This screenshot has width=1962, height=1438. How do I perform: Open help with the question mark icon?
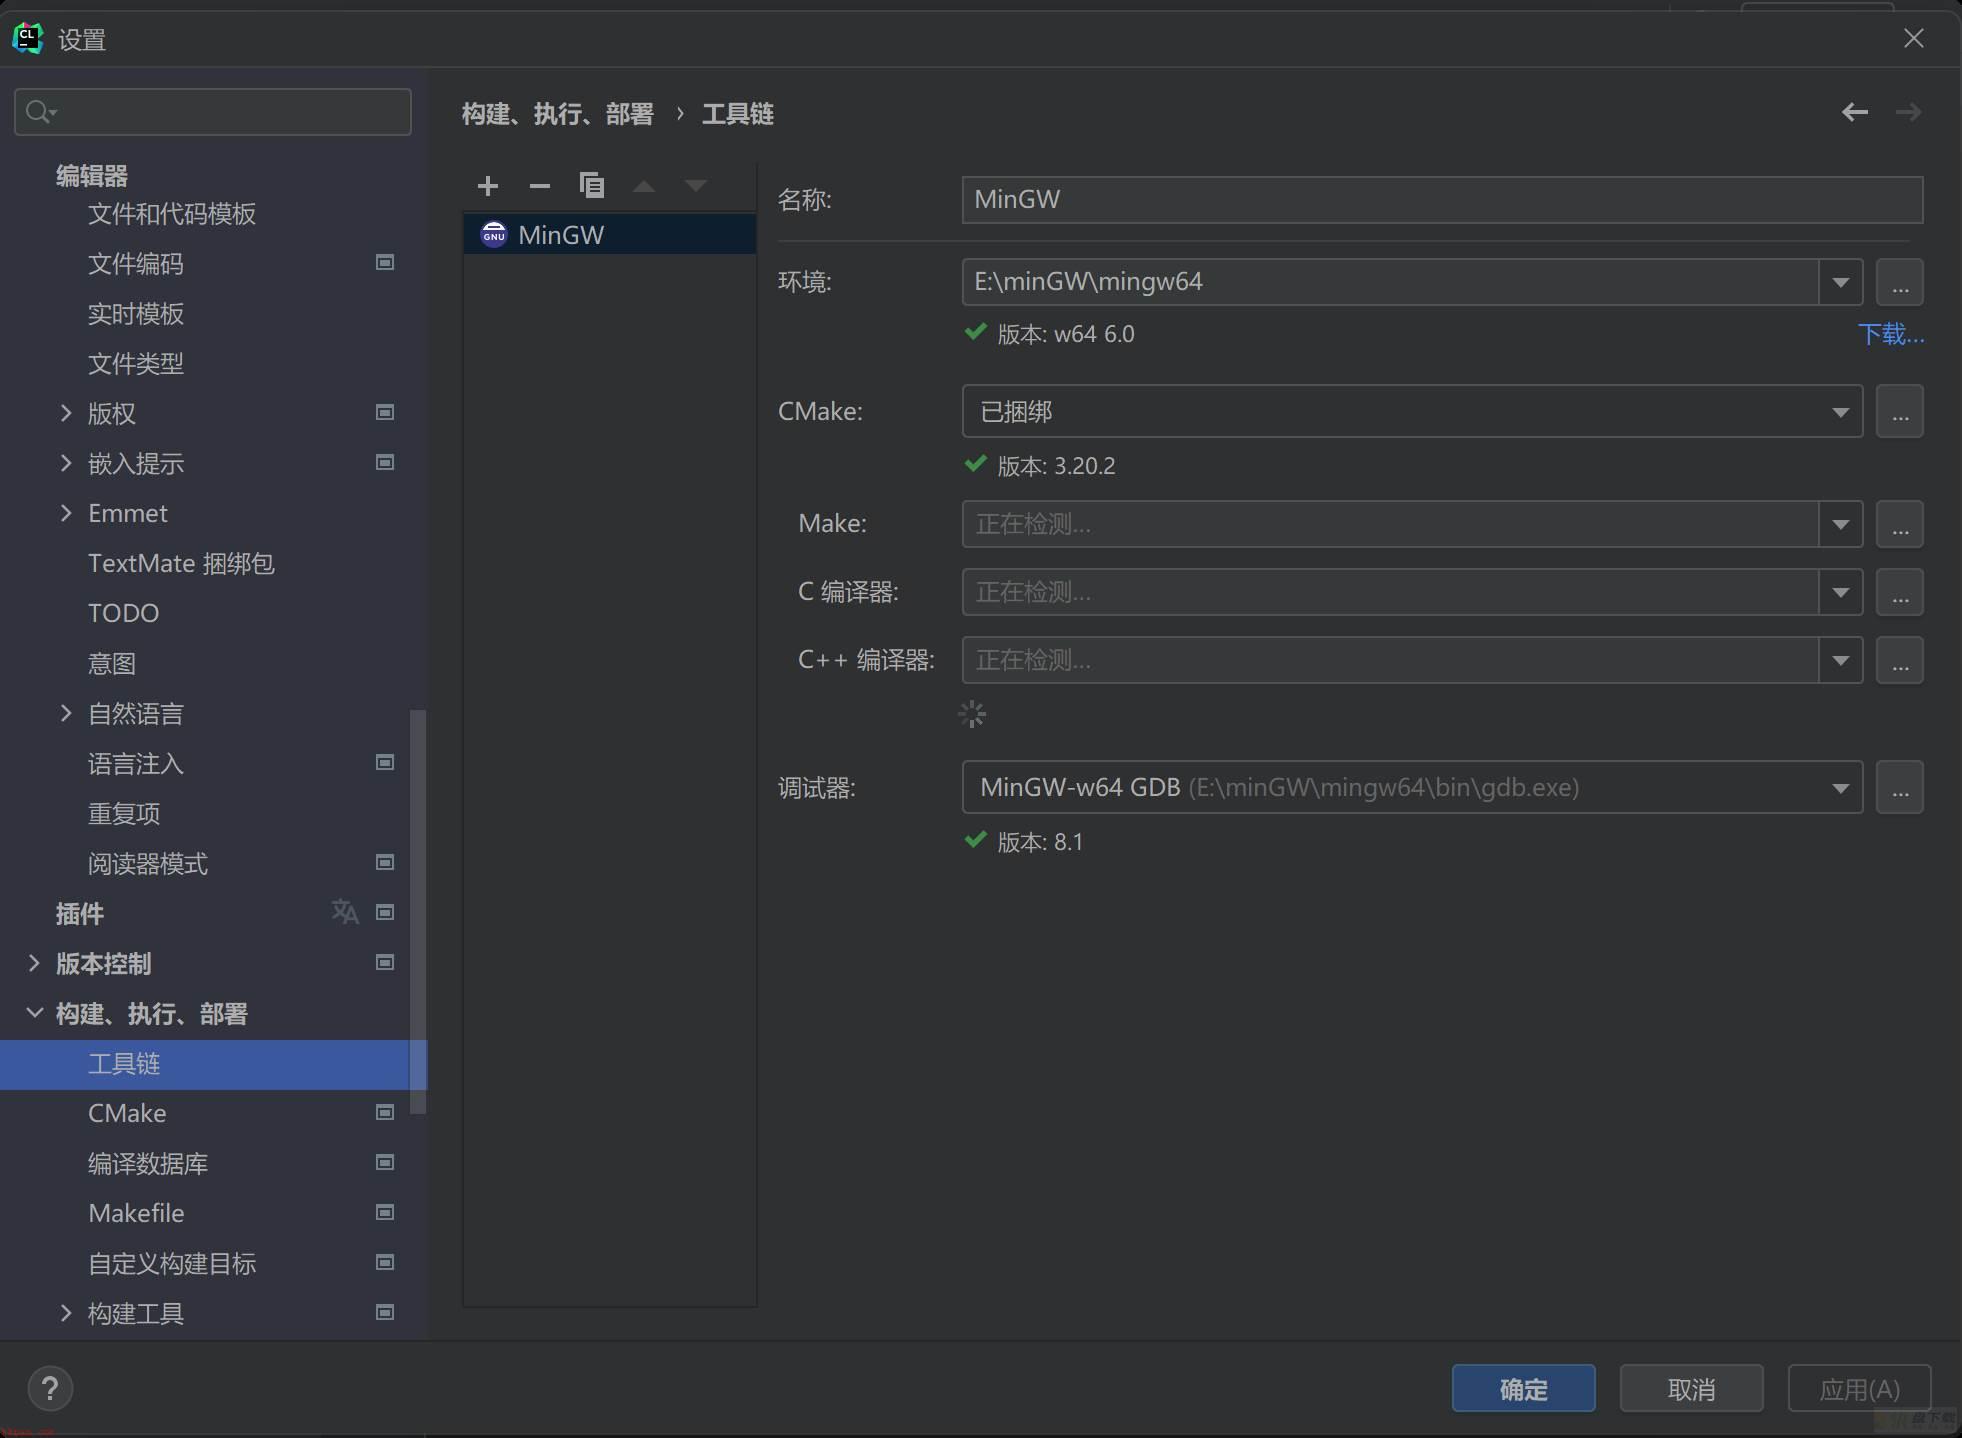50,1388
